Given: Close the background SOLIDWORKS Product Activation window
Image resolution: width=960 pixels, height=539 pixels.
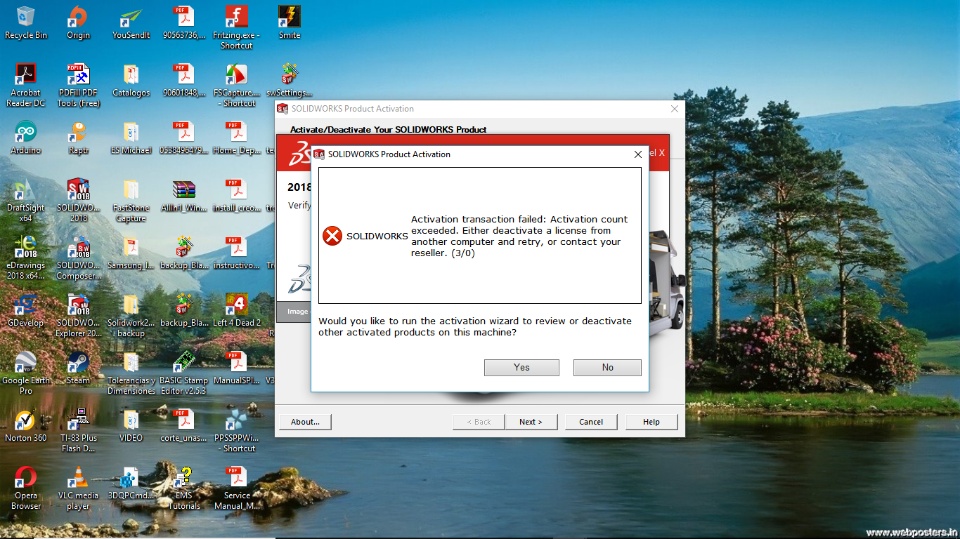Looking at the screenshot, I should pyautogui.click(x=674, y=108).
